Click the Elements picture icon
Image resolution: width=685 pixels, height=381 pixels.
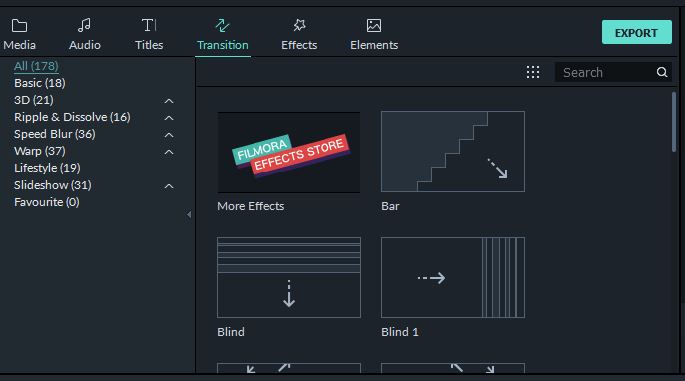tap(374, 25)
